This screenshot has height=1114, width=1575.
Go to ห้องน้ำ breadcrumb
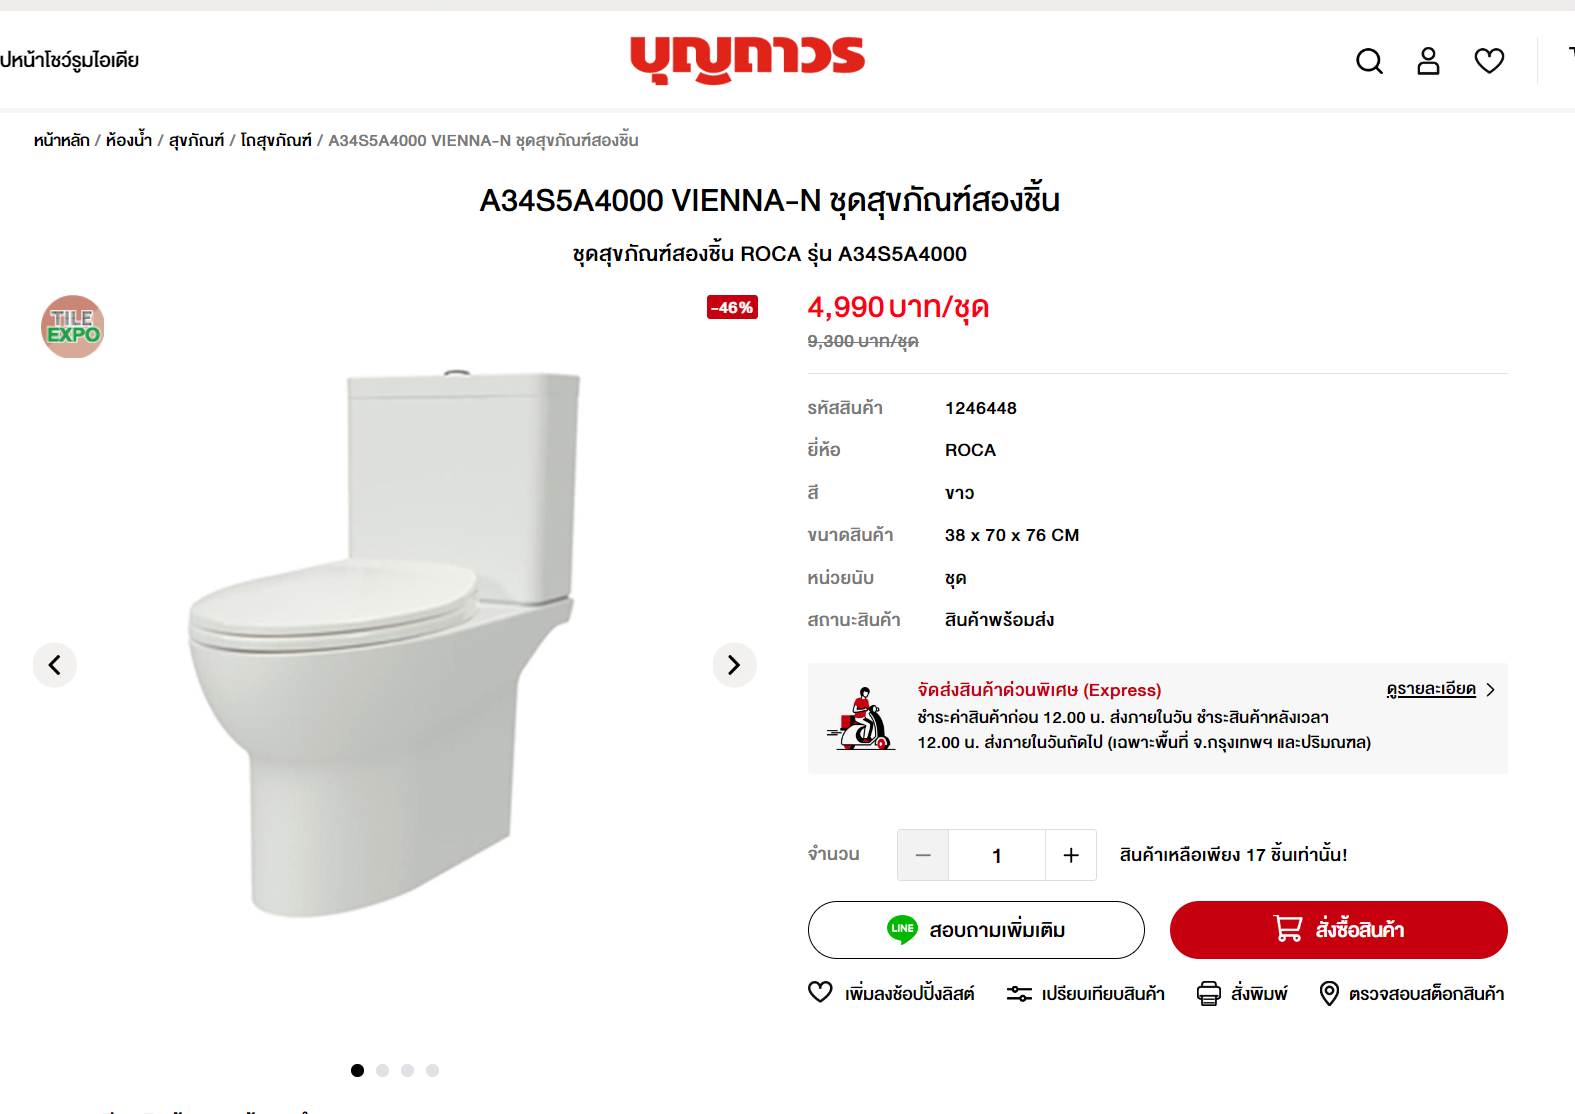point(129,140)
